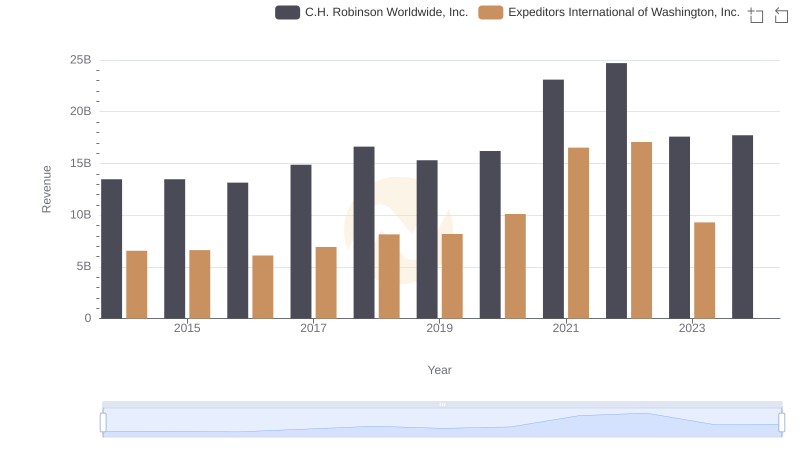Click the 25B y-axis label
The height and width of the screenshot is (461, 800).
(81, 60)
